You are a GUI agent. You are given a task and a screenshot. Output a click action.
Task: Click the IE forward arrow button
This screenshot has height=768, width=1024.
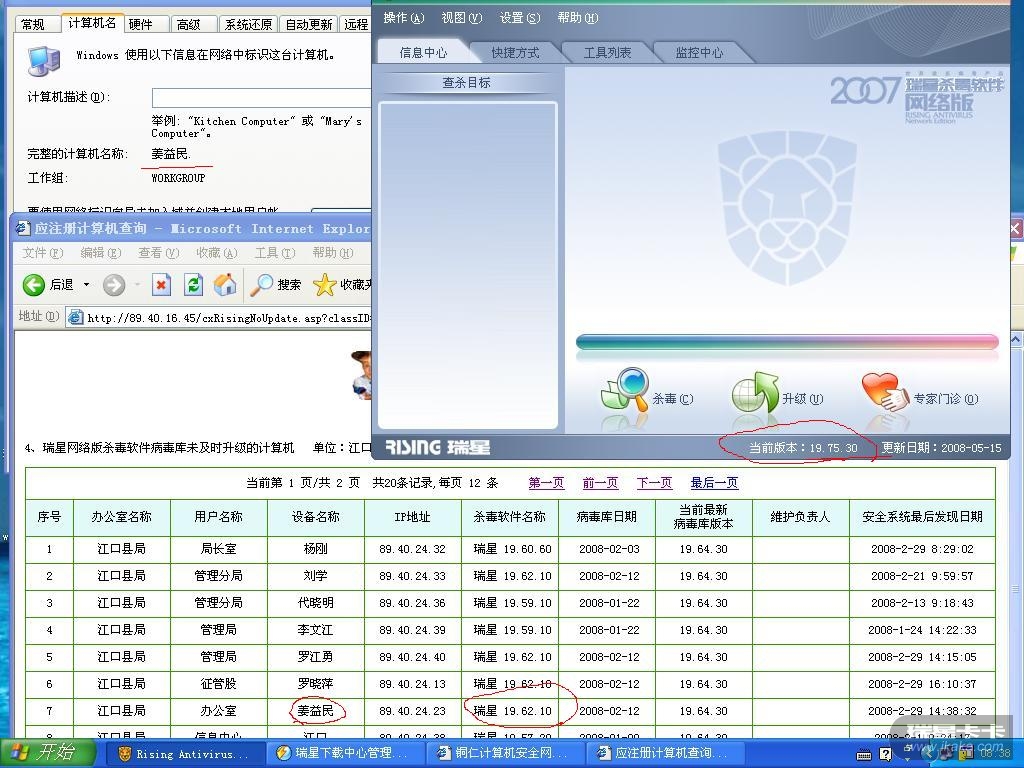coord(114,285)
